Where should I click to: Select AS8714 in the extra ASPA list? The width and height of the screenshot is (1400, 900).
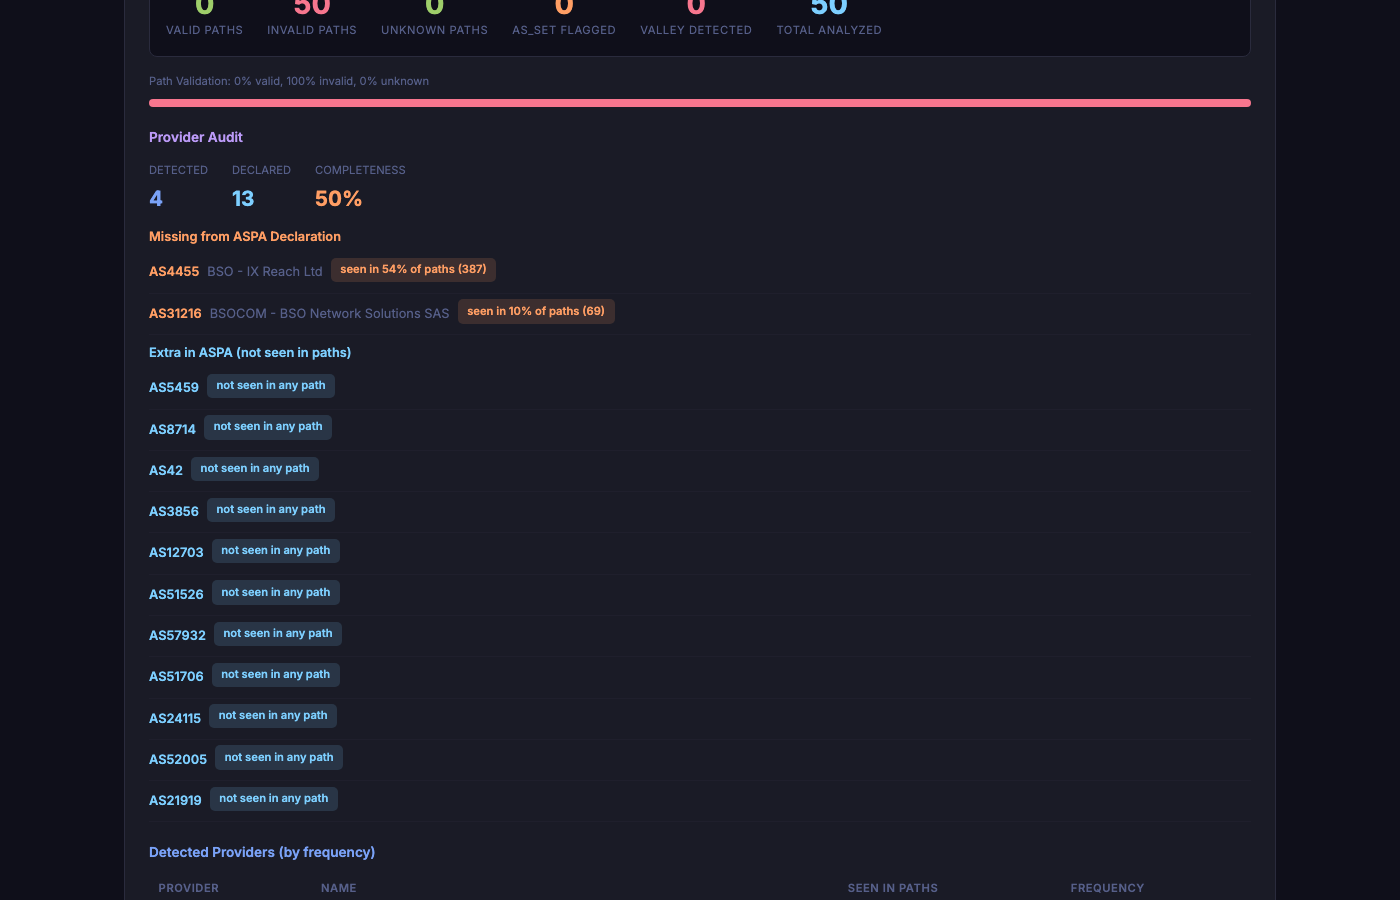pyautogui.click(x=172, y=429)
